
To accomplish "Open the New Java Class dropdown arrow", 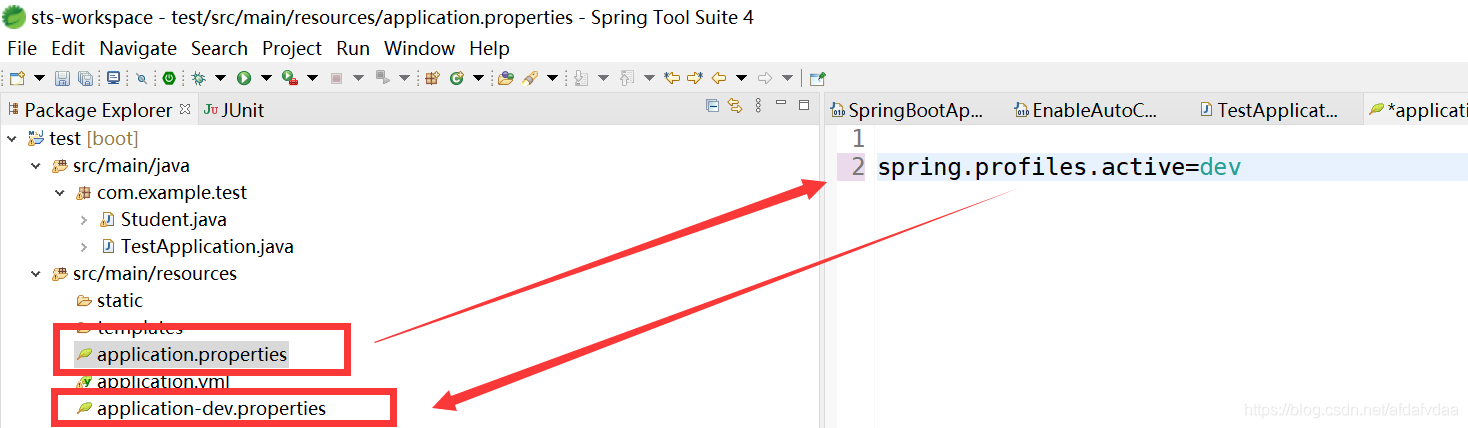I will tap(478, 78).
